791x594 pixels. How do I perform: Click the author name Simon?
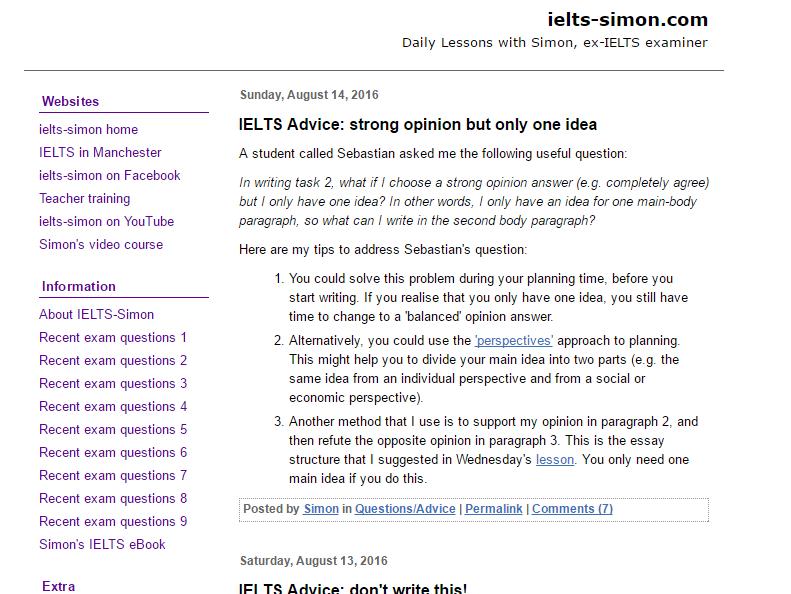pyautogui.click(x=321, y=509)
